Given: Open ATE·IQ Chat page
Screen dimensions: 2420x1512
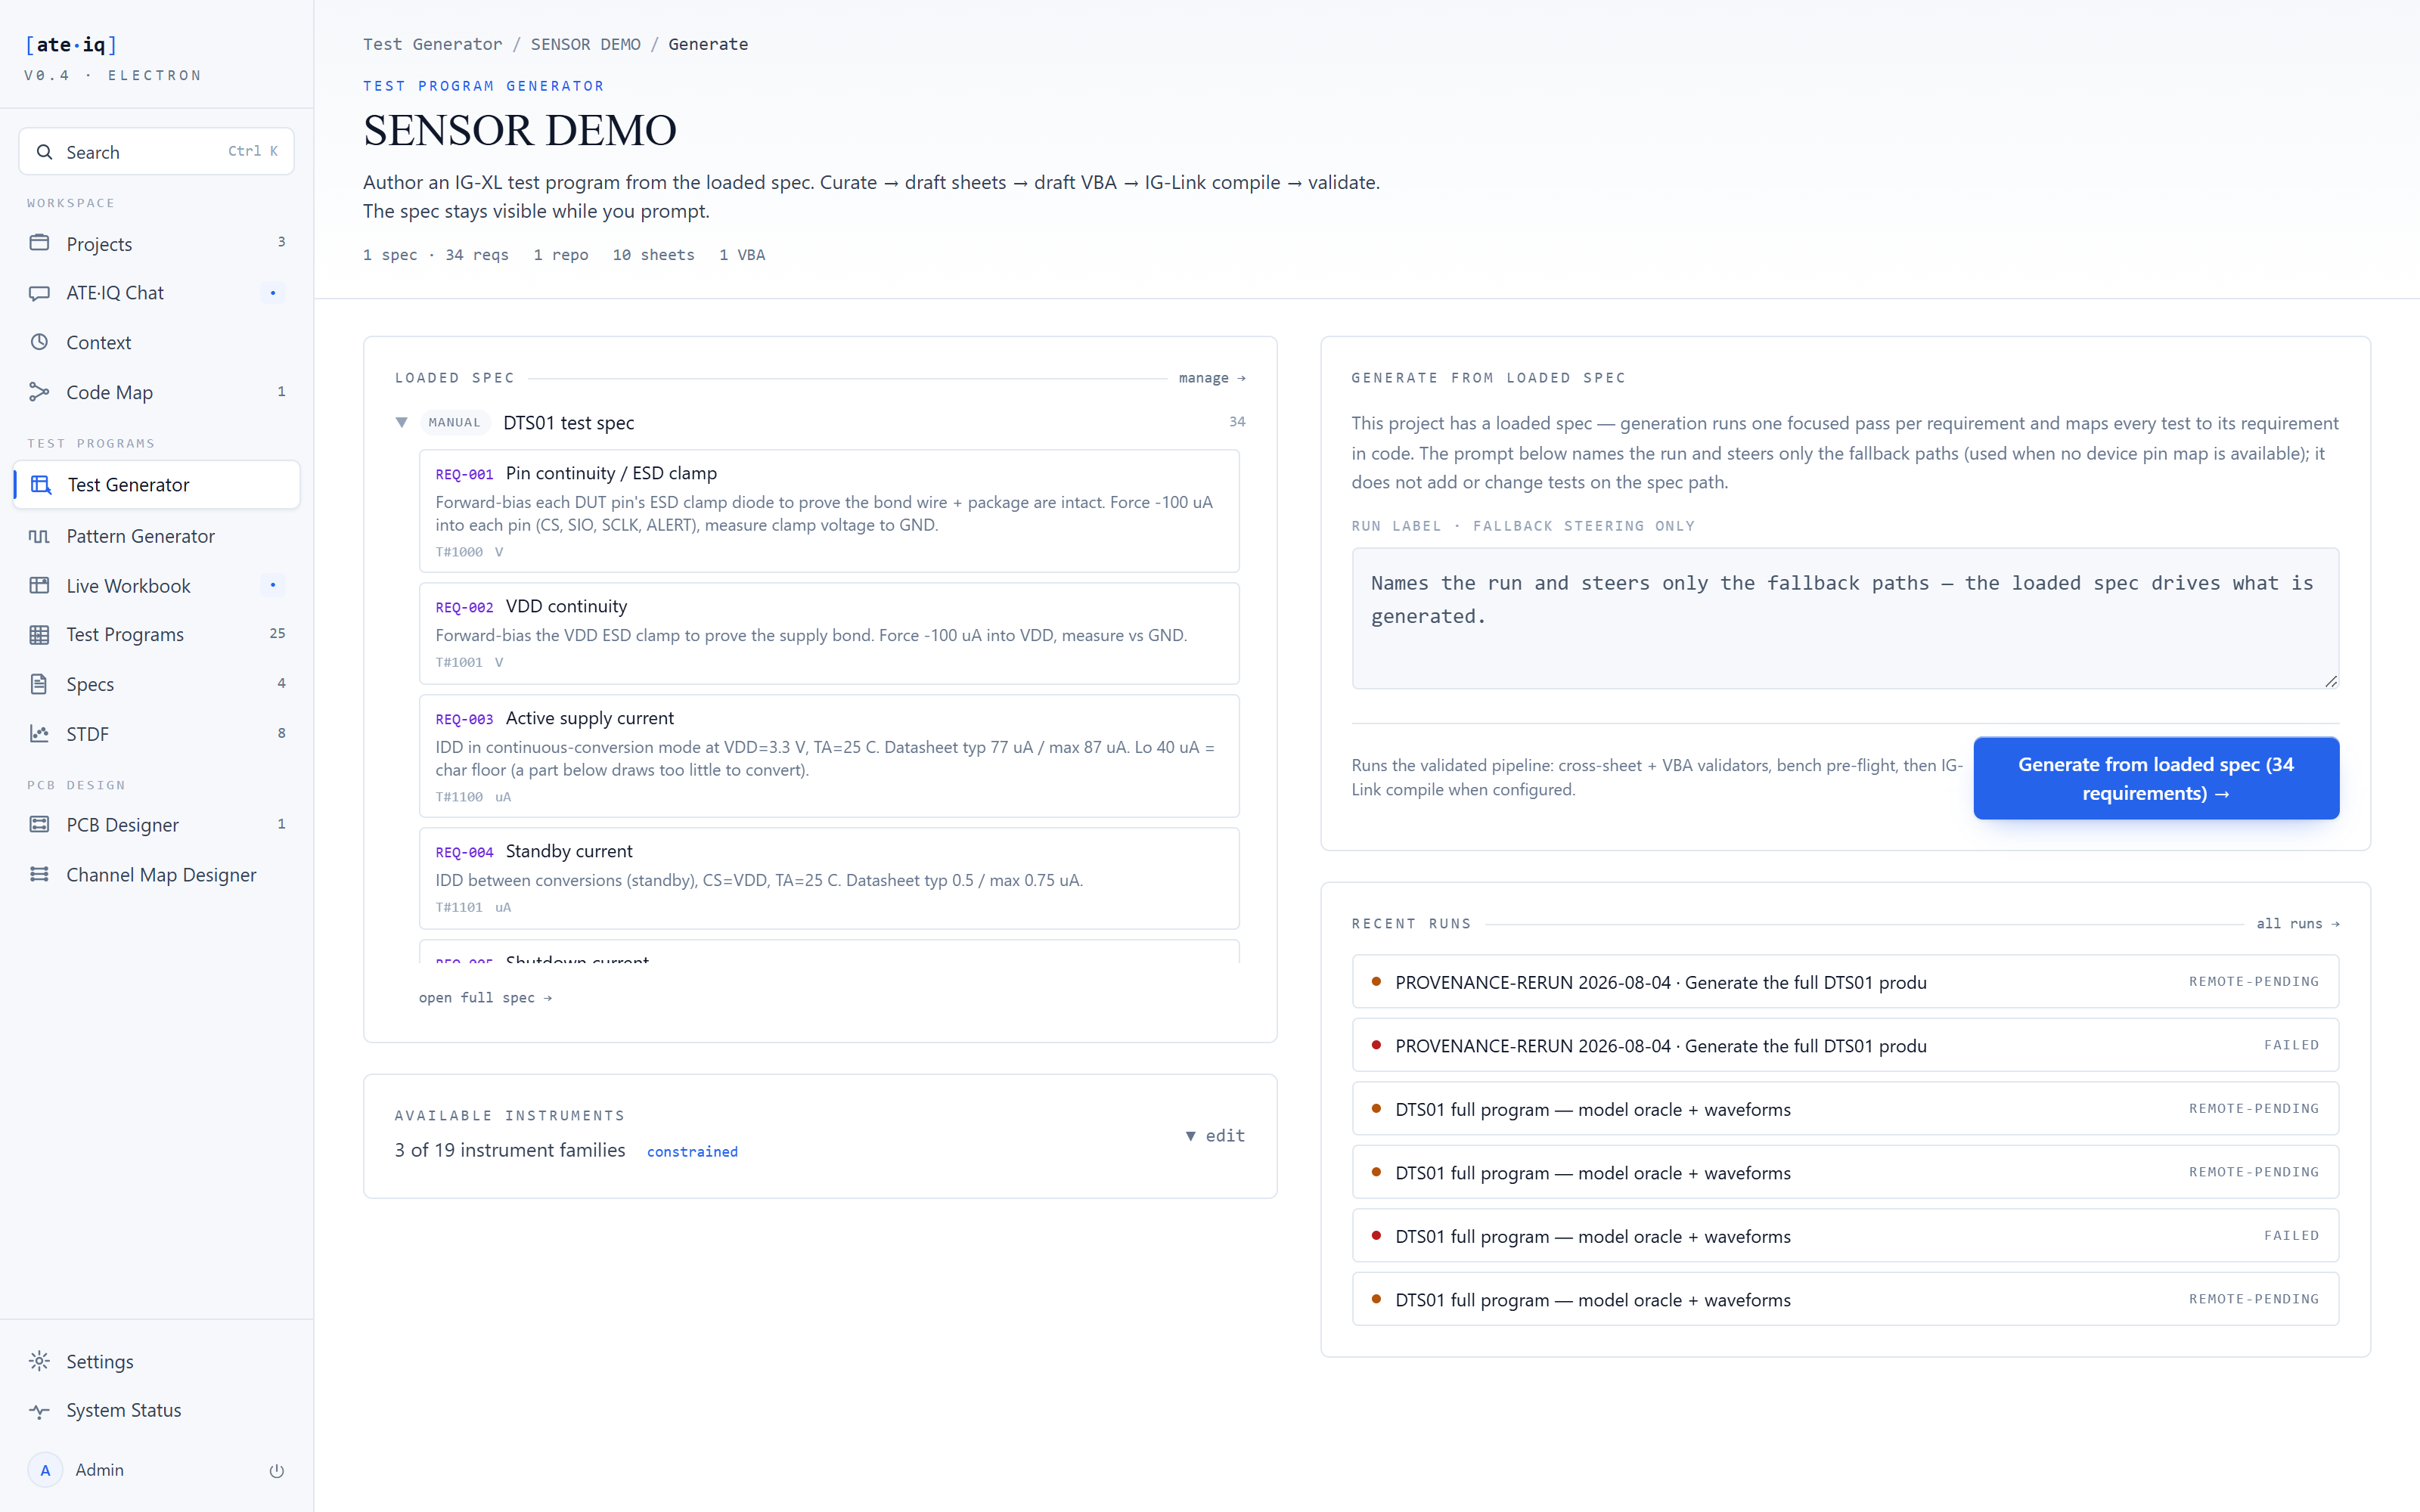Looking at the screenshot, I should click(x=157, y=293).
